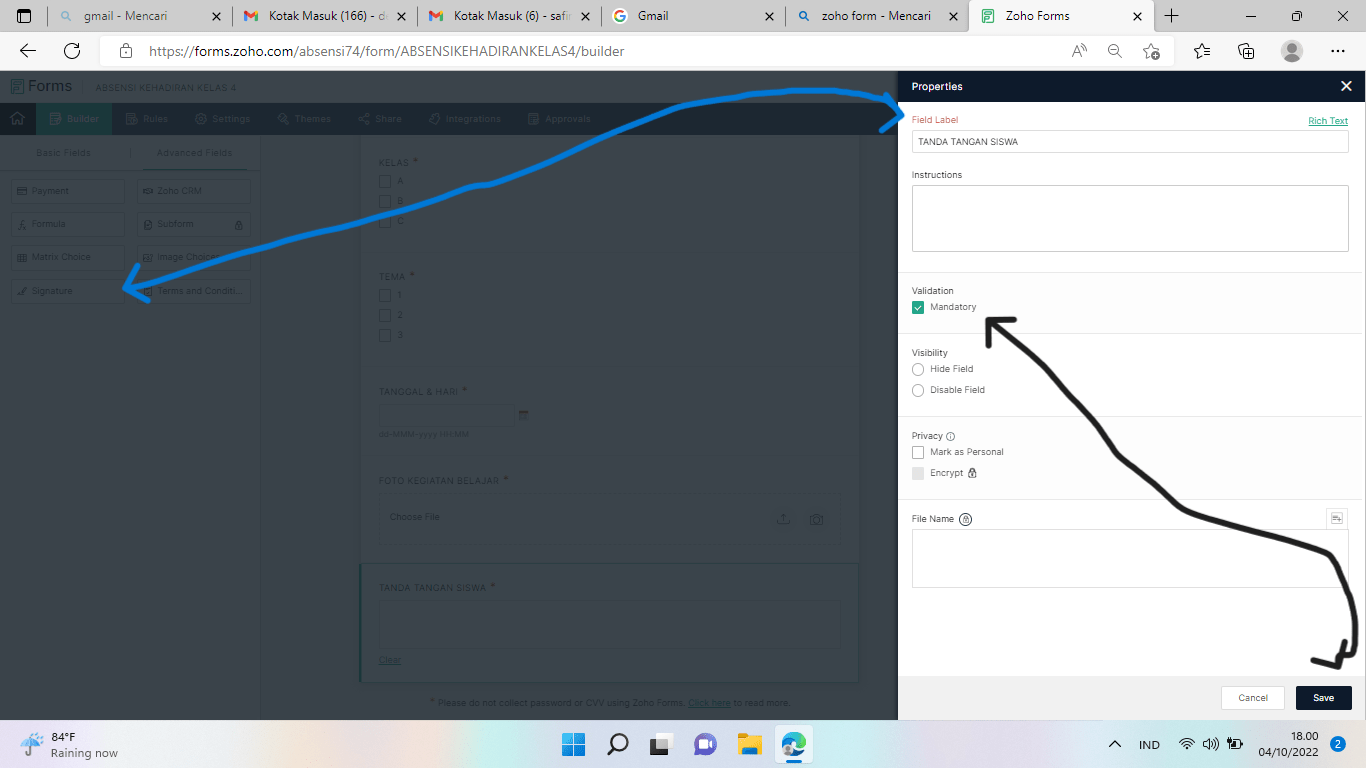This screenshot has height=768, width=1366.
Task: Select the Hide Field radio option
Action: pos(918,370)
